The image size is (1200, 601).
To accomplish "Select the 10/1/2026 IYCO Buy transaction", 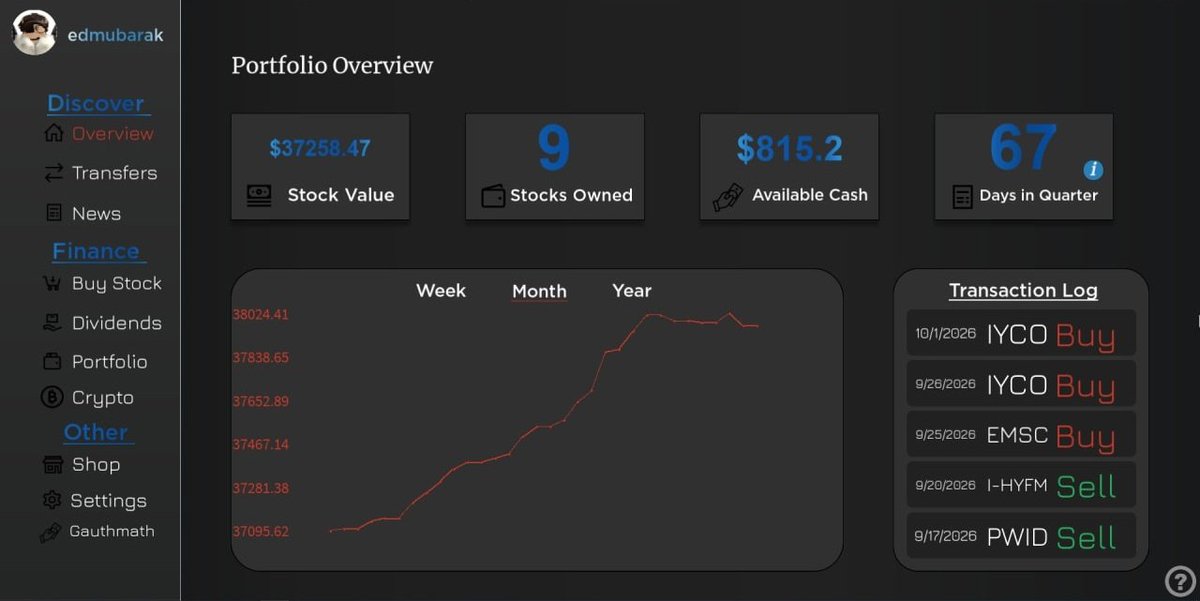I will click(x=1021, y=333).
